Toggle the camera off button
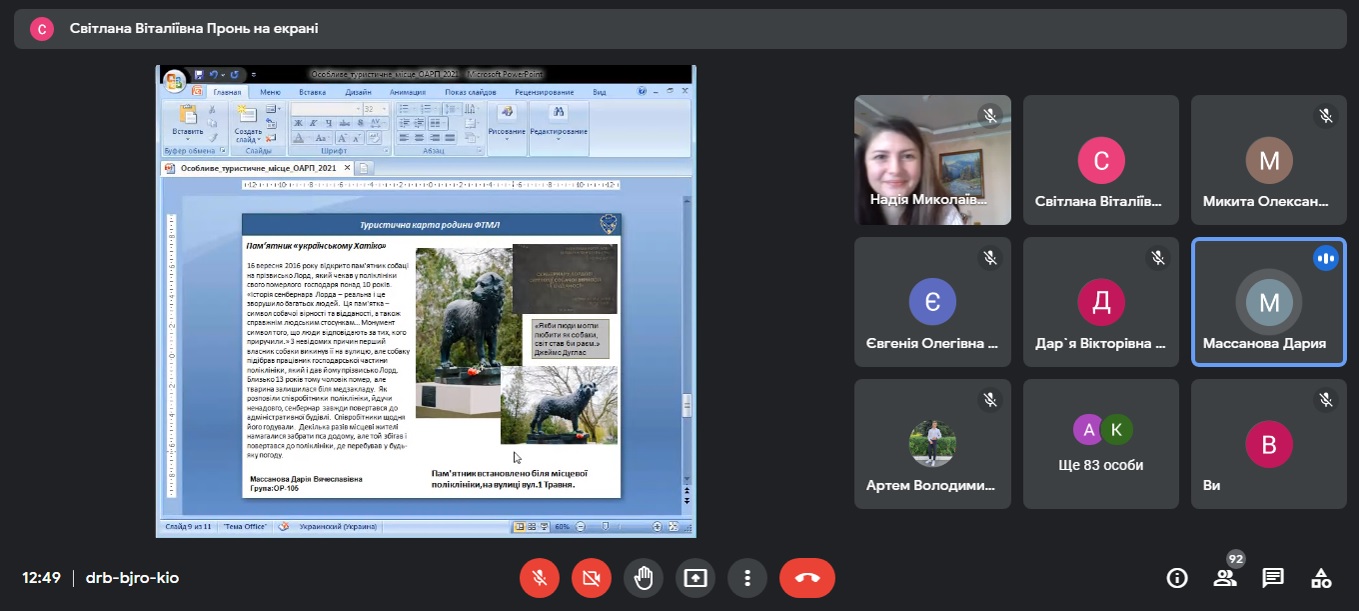 591,578
